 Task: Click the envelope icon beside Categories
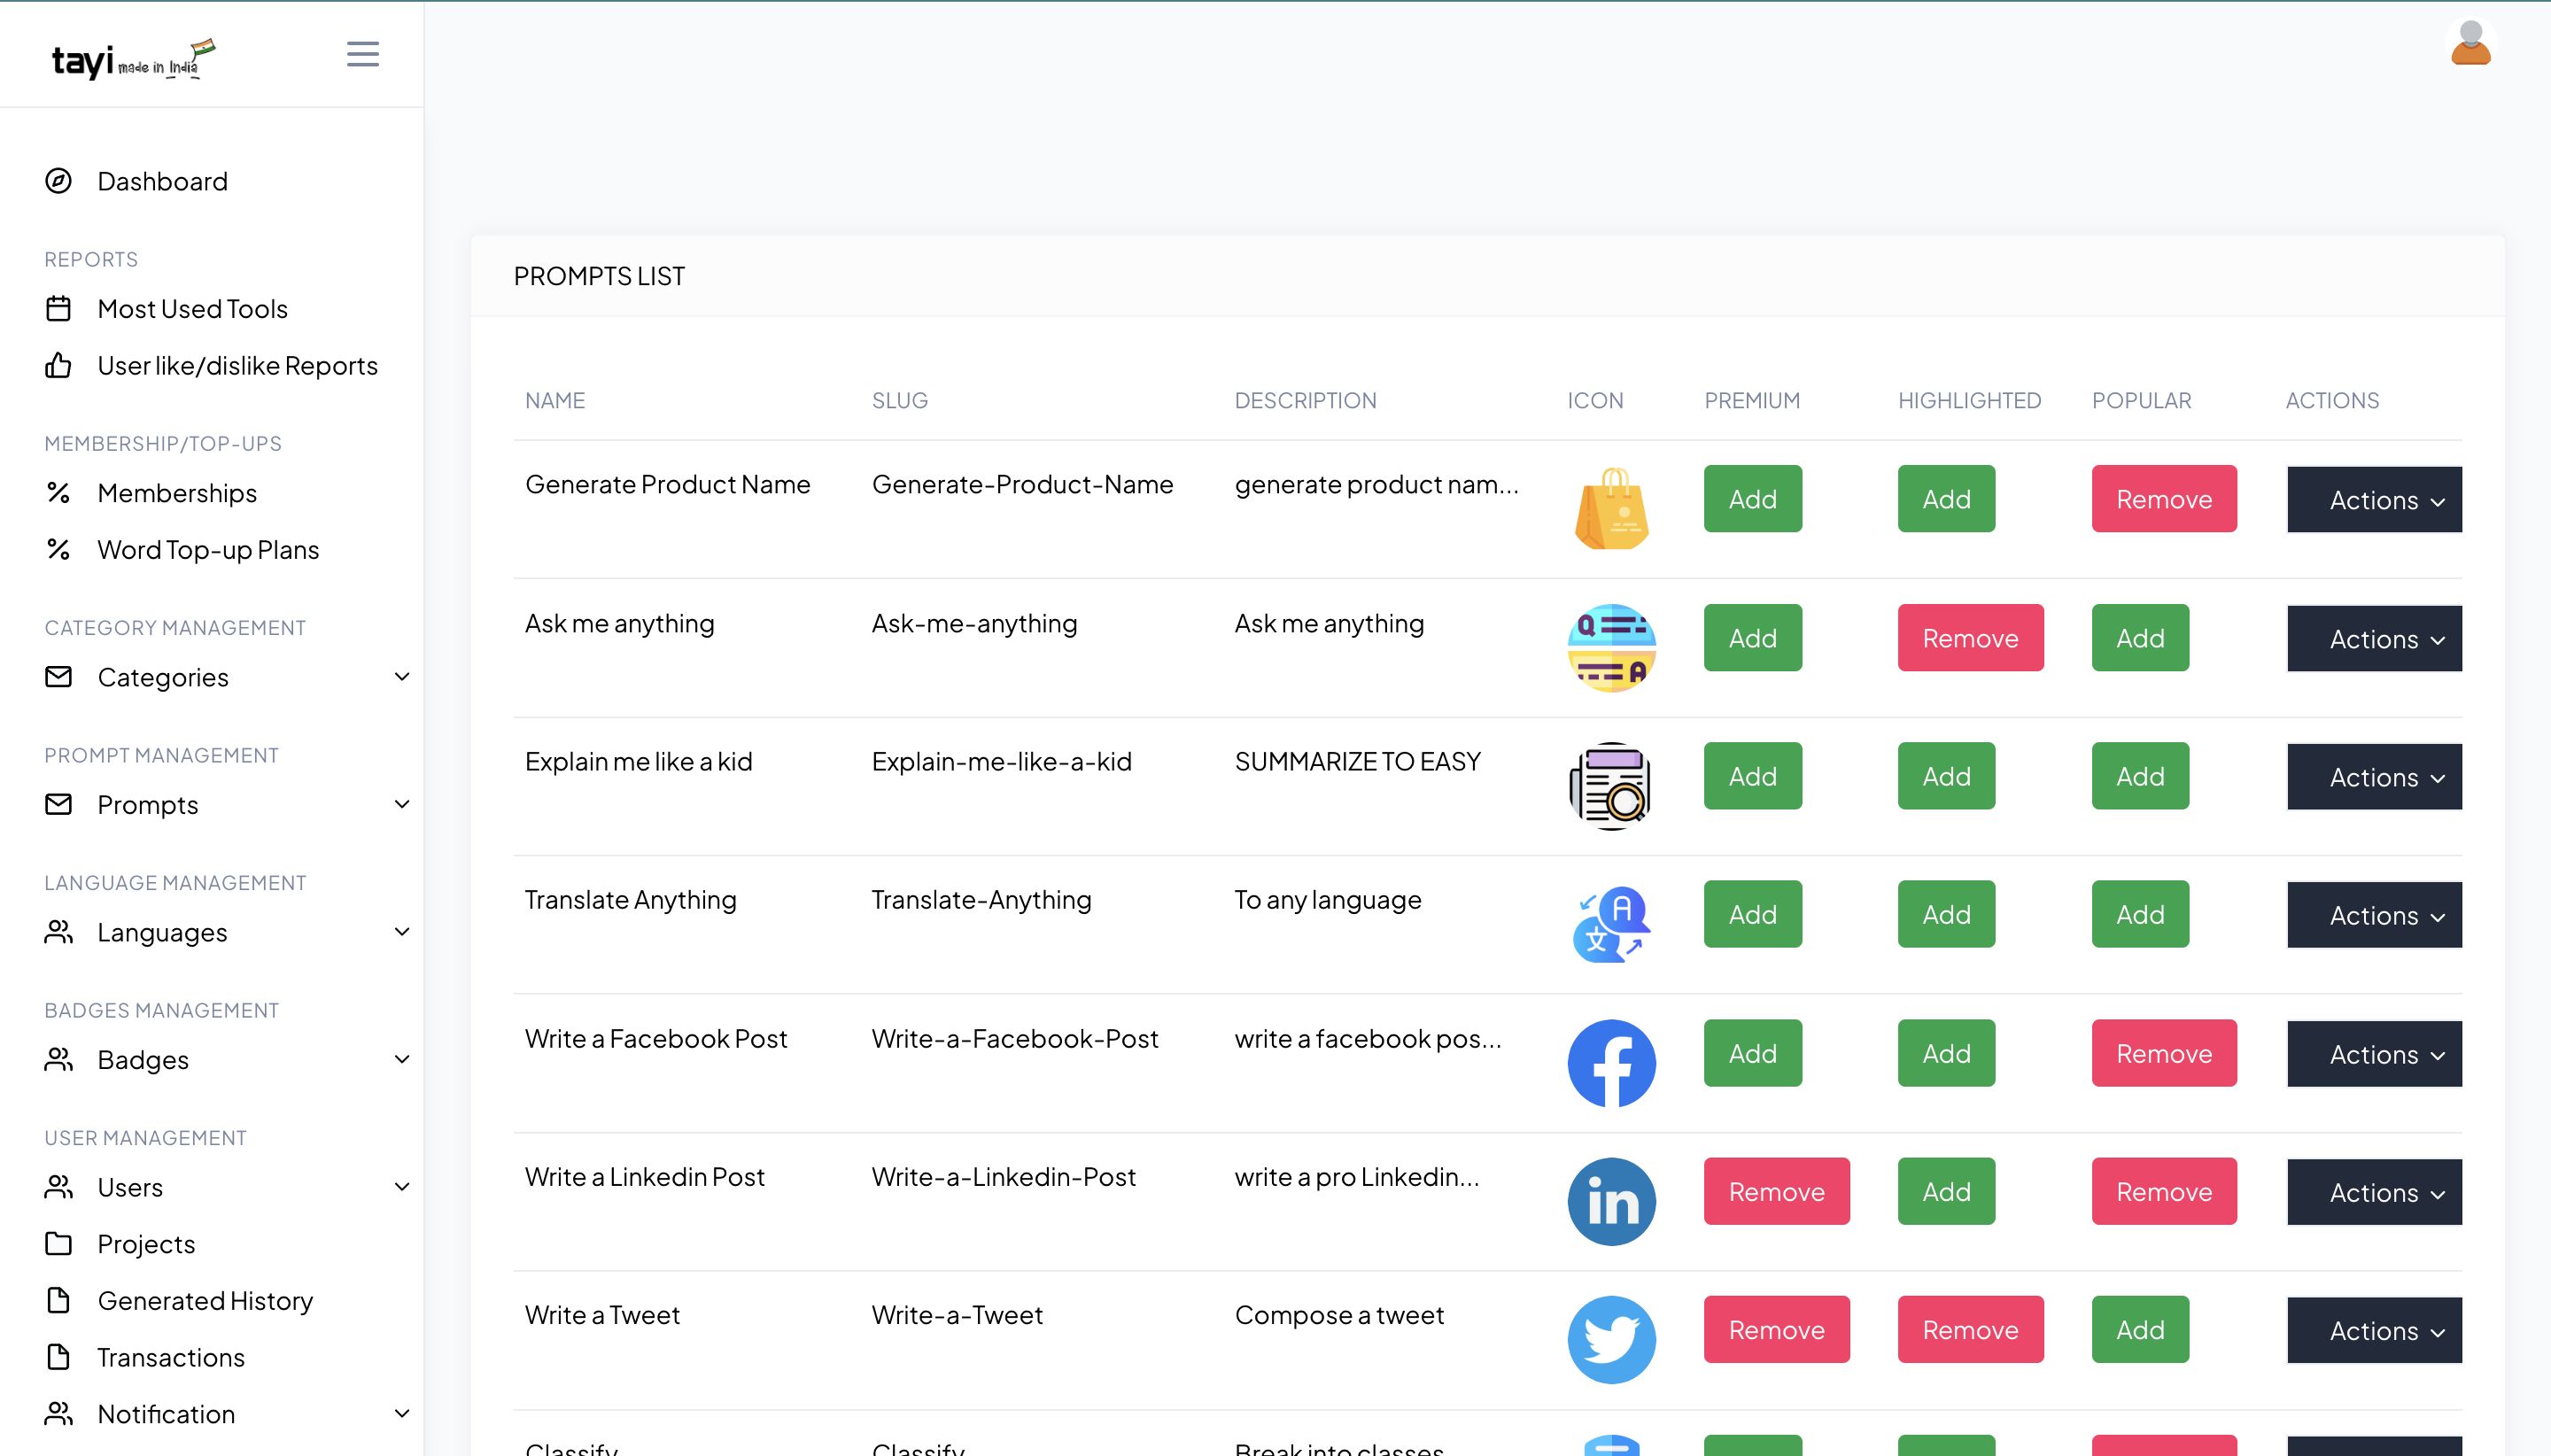(x=58, y=677)
